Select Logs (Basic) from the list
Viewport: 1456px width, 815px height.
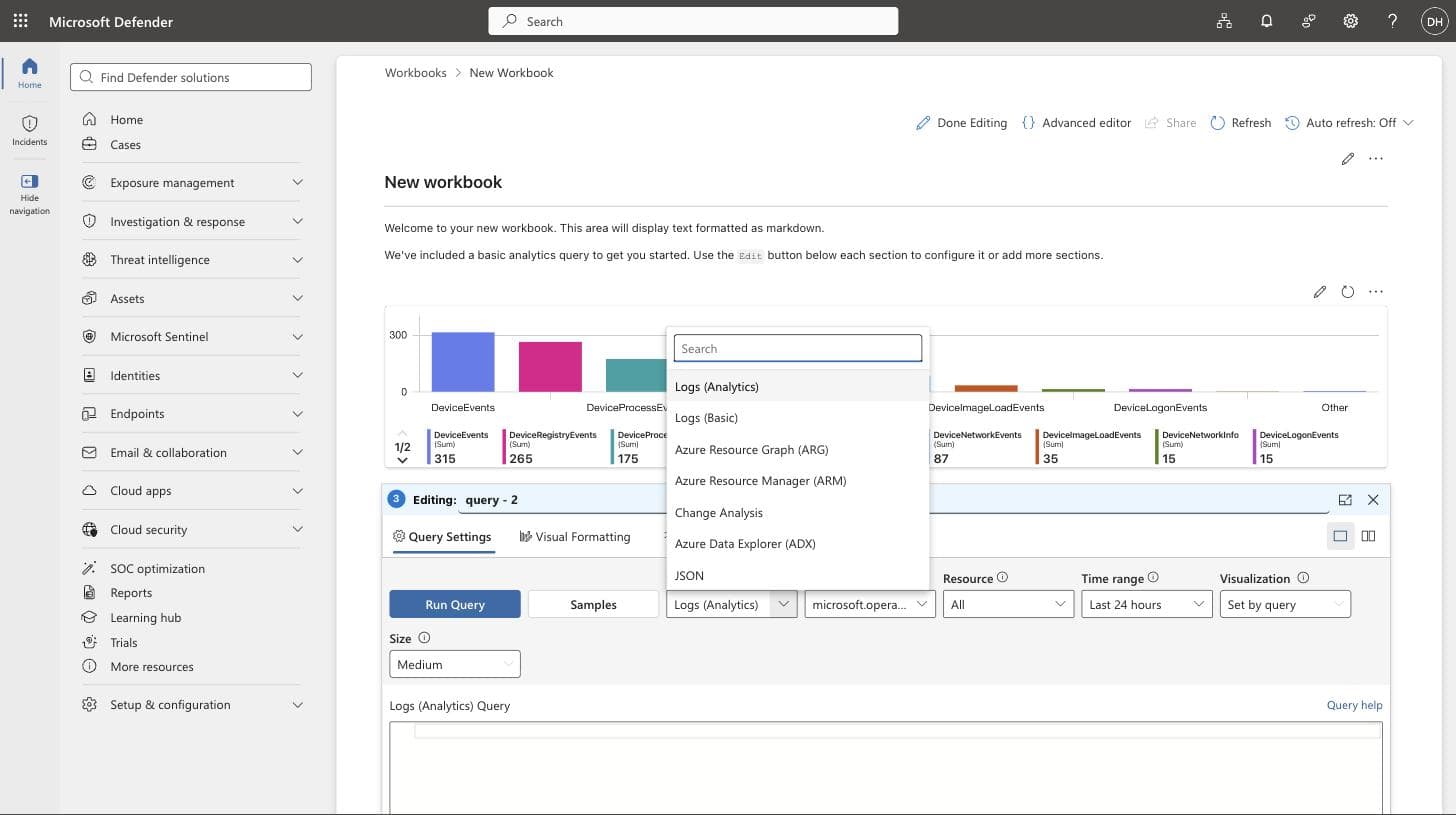[x=798, y=418]
